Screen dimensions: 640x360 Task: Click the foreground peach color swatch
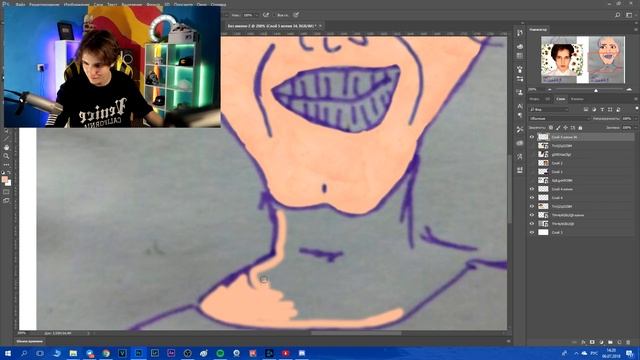[4, 179]
